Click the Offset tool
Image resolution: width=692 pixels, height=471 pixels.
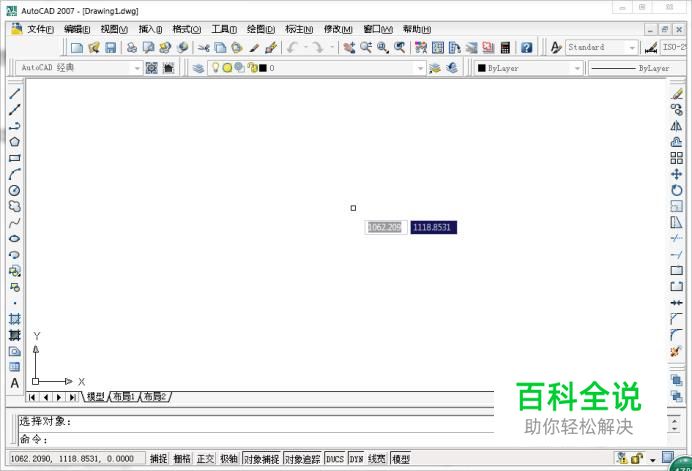click(676, 142)
